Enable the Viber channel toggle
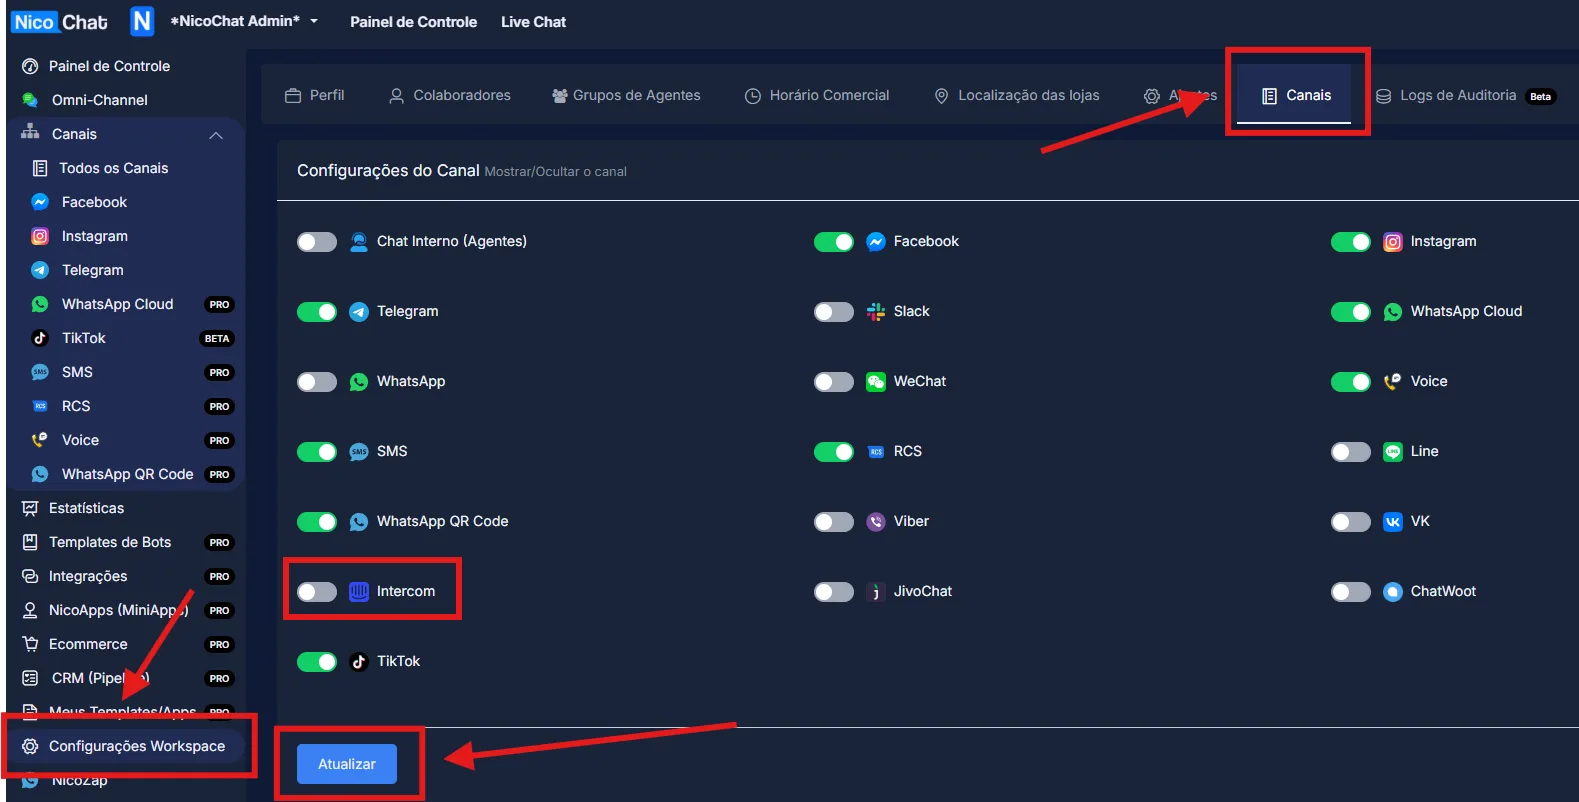Screen dimensions: 1579x802 tap(834, 522)
